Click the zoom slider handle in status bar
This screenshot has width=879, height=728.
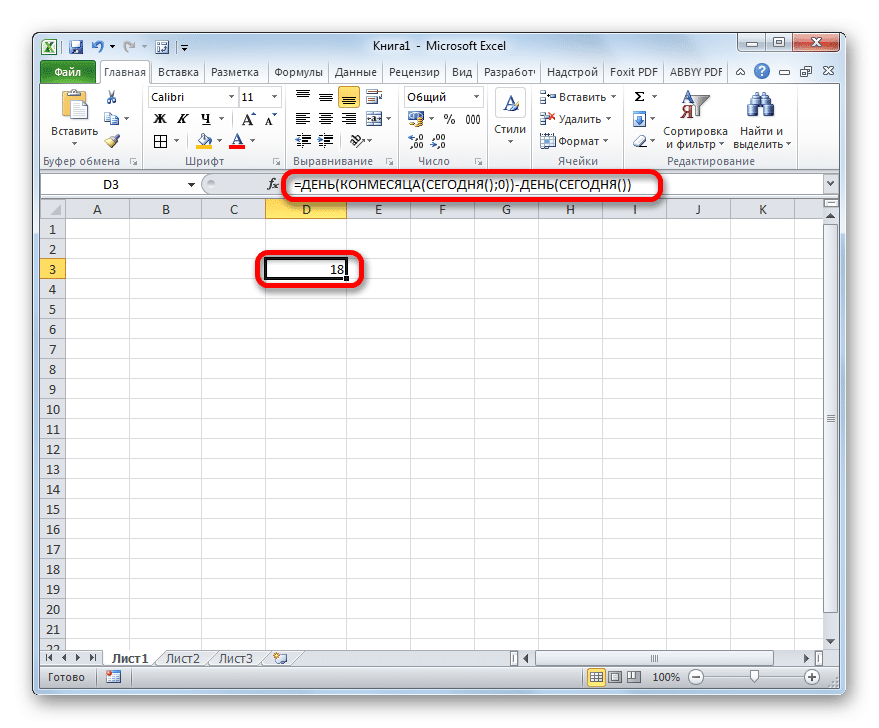tap(754, 676)
